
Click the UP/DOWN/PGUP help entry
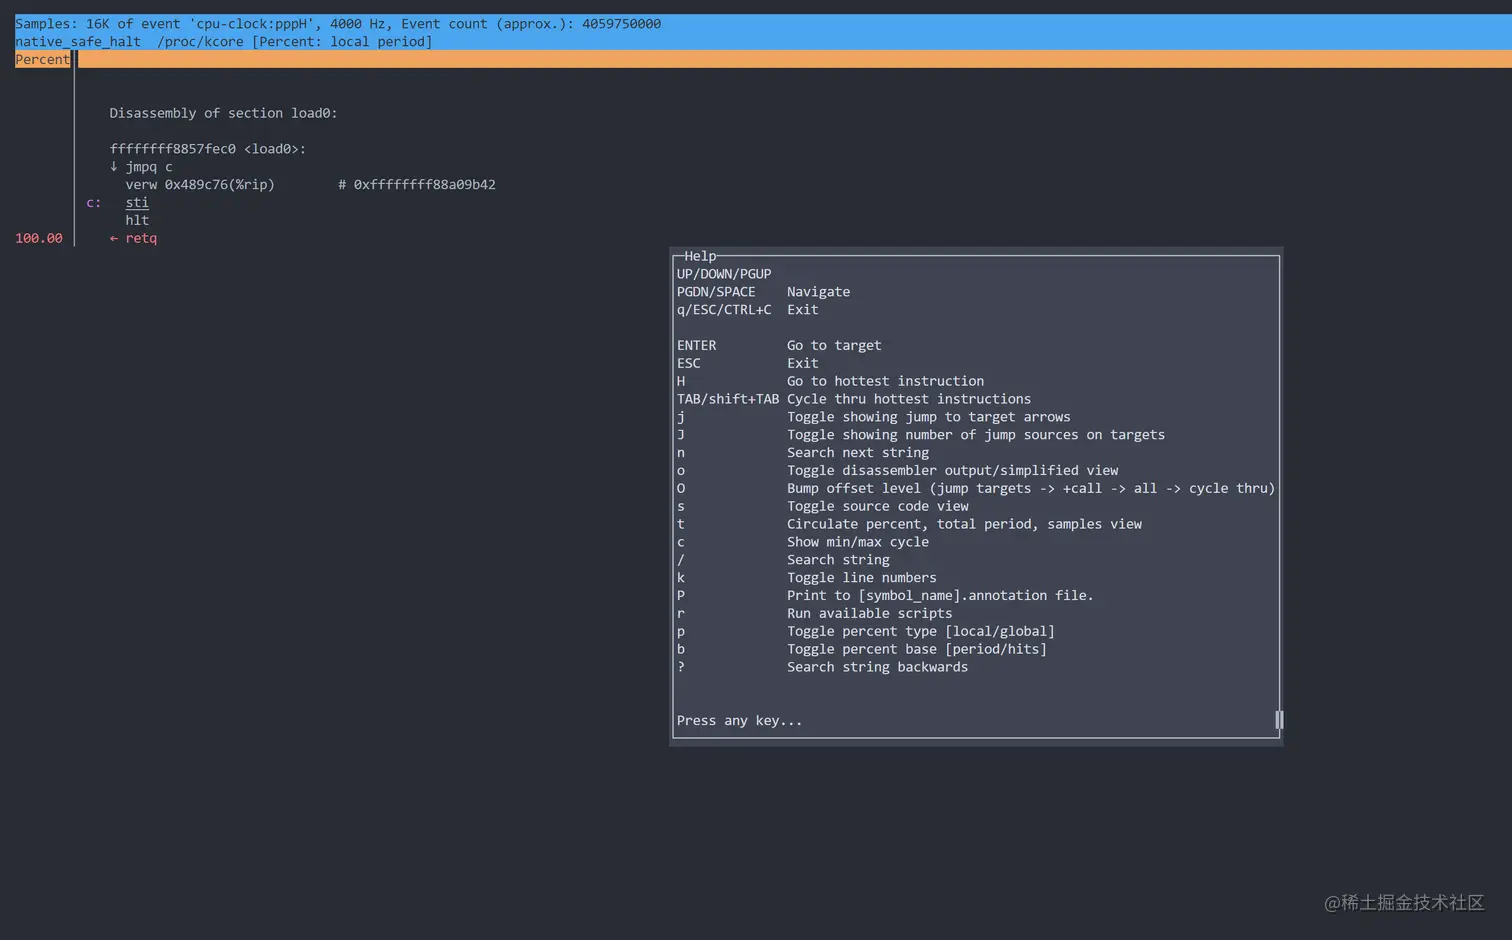724,274
